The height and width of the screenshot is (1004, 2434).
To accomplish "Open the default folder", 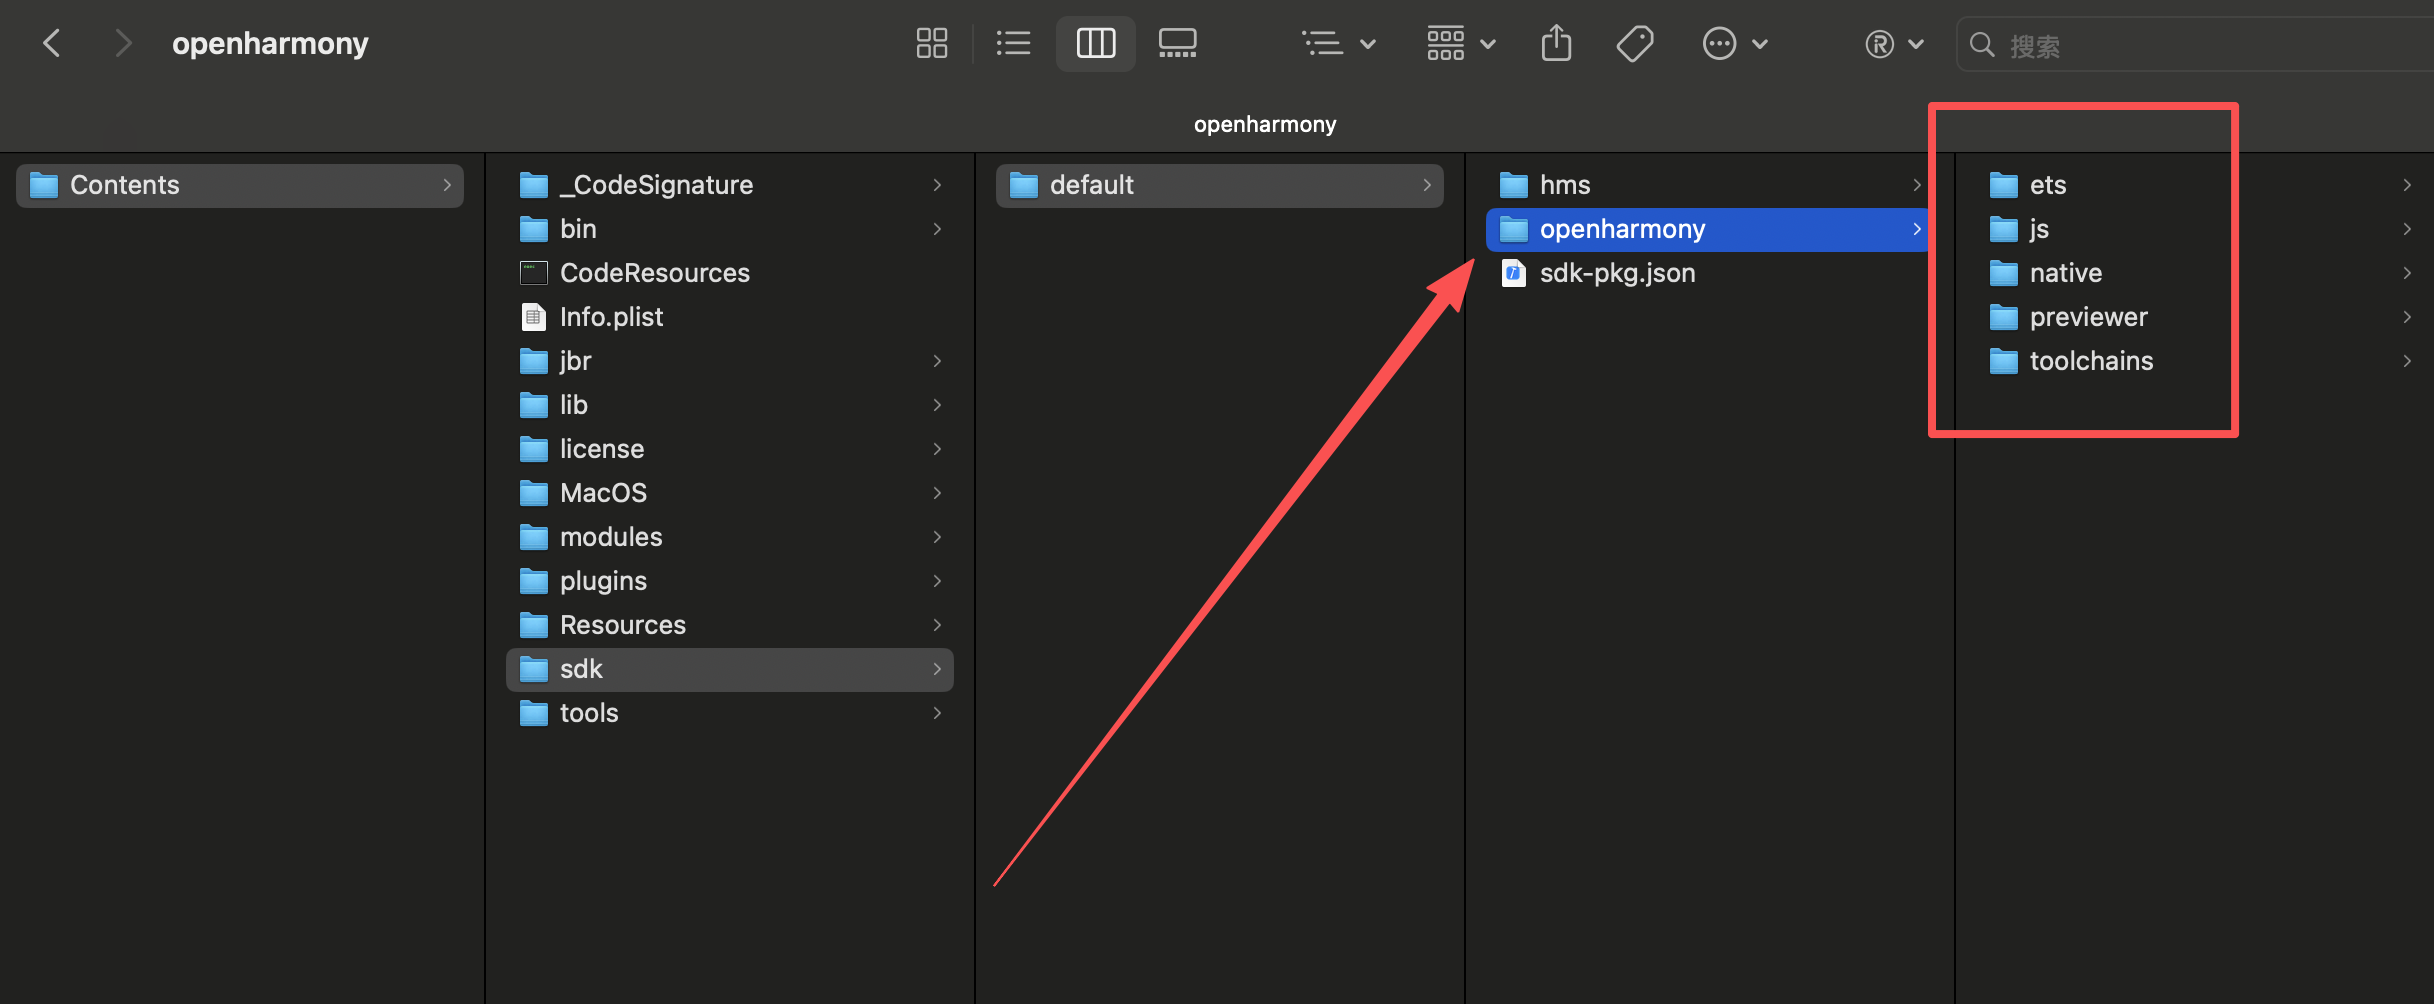I will click(1091, 184).
